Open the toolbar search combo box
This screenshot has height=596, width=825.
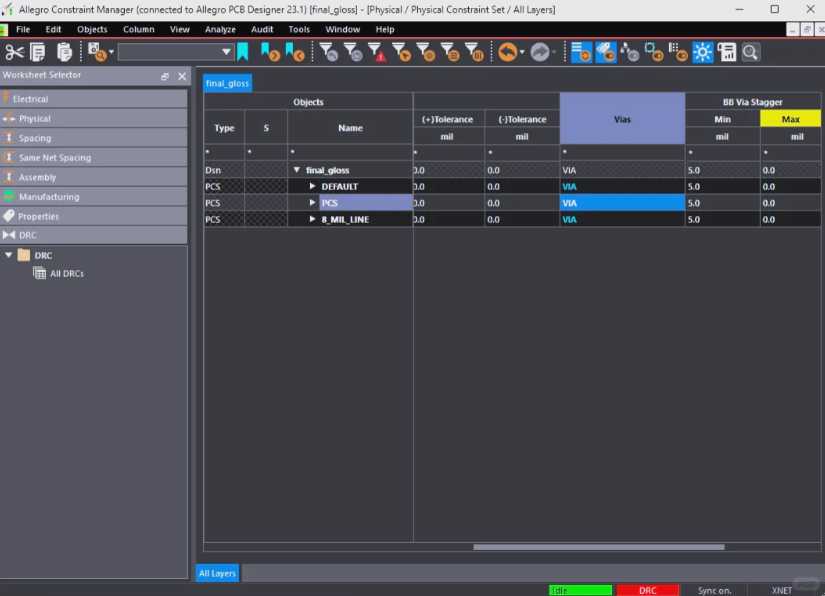click(175, 52)
